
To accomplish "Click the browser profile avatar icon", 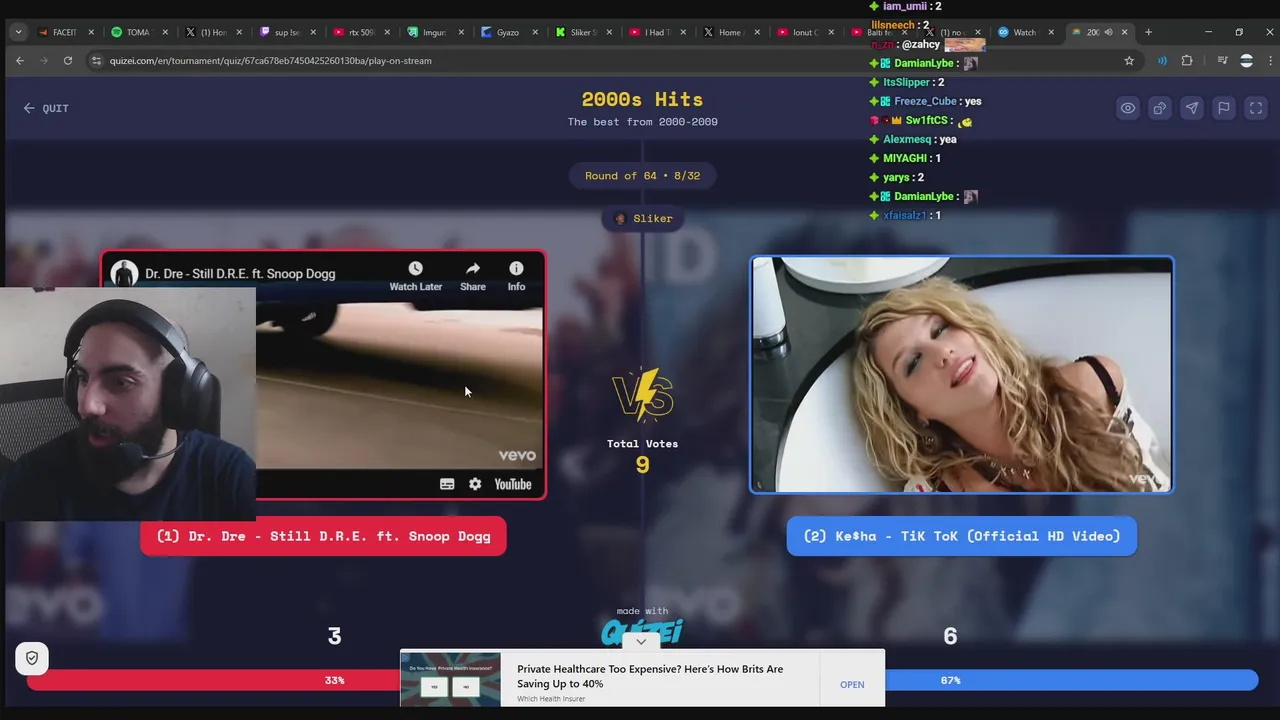I will point(1246,61).
